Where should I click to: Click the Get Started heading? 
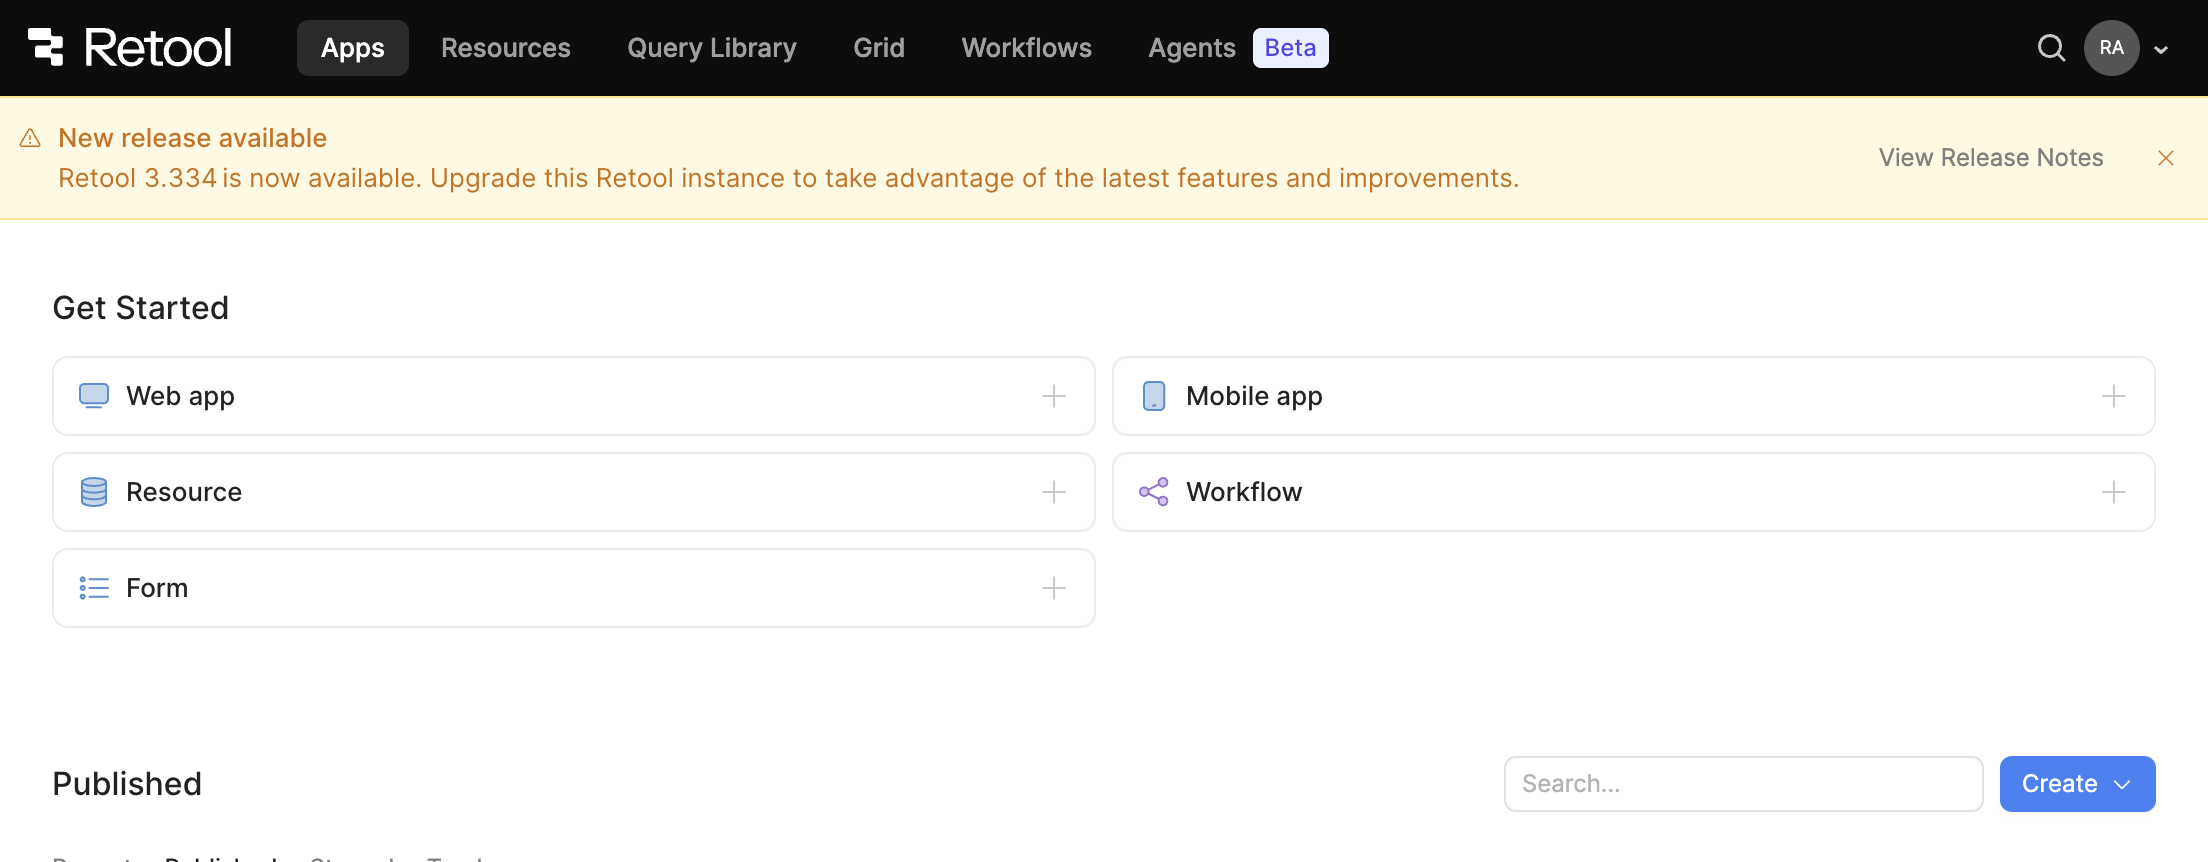coord(141,308)
